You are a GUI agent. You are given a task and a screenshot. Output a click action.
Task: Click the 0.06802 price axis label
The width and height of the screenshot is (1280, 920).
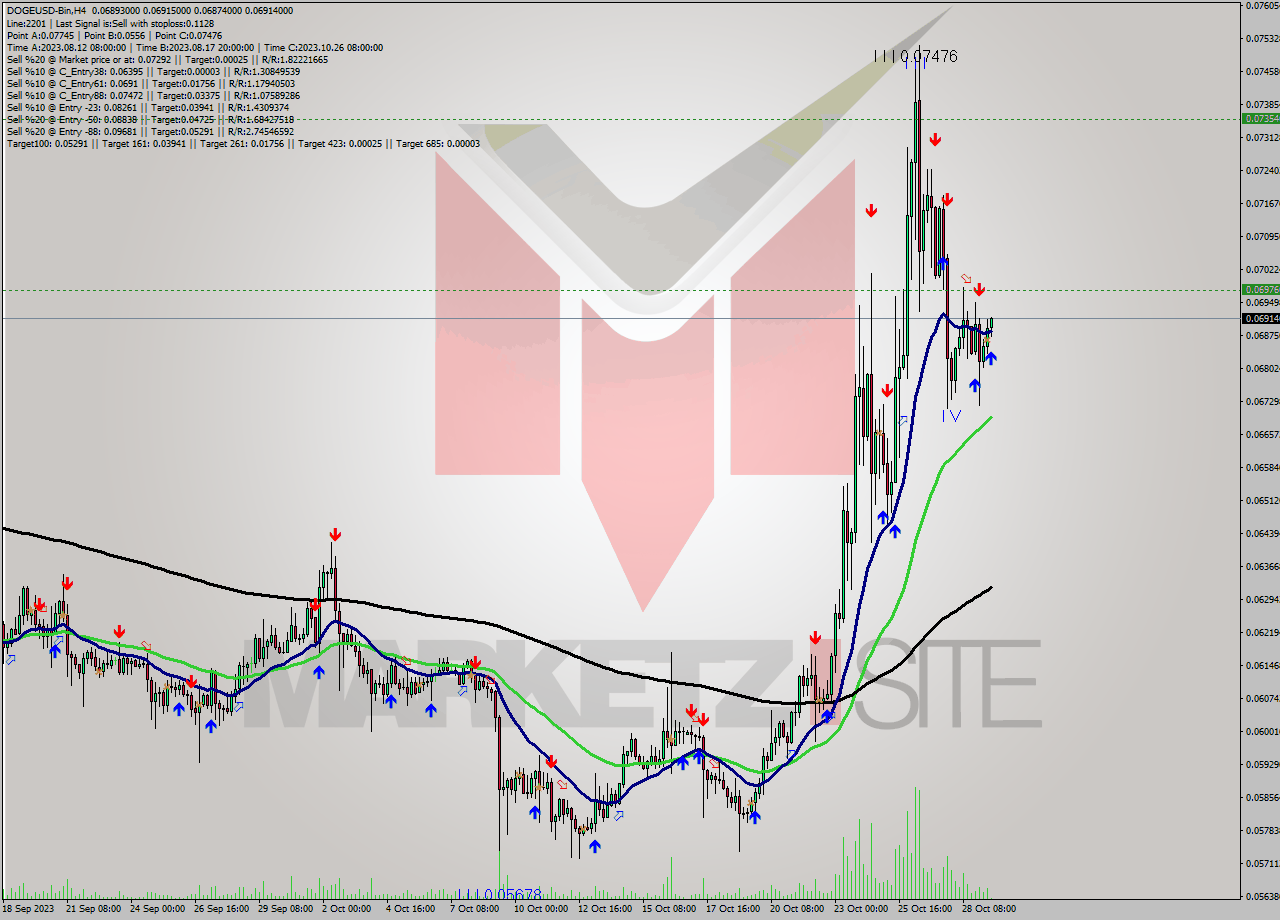pos(1262,368)
